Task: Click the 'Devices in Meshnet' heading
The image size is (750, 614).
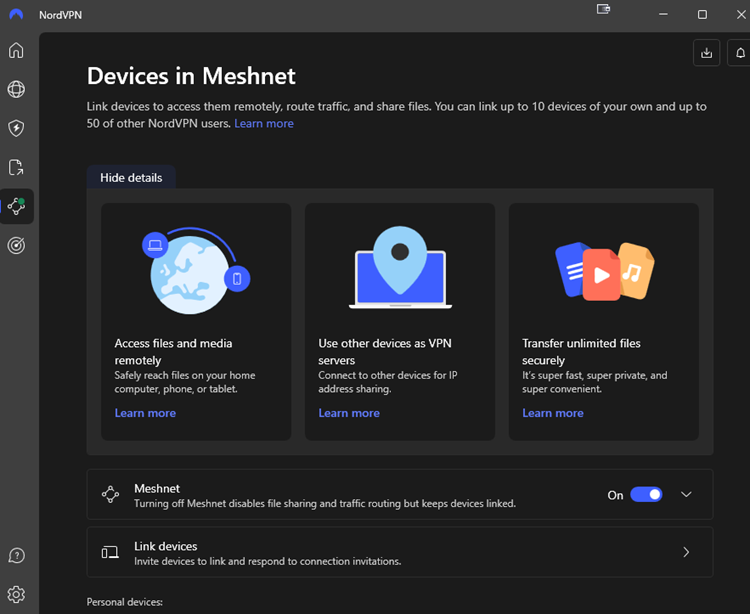Action: tap(191, 76)
